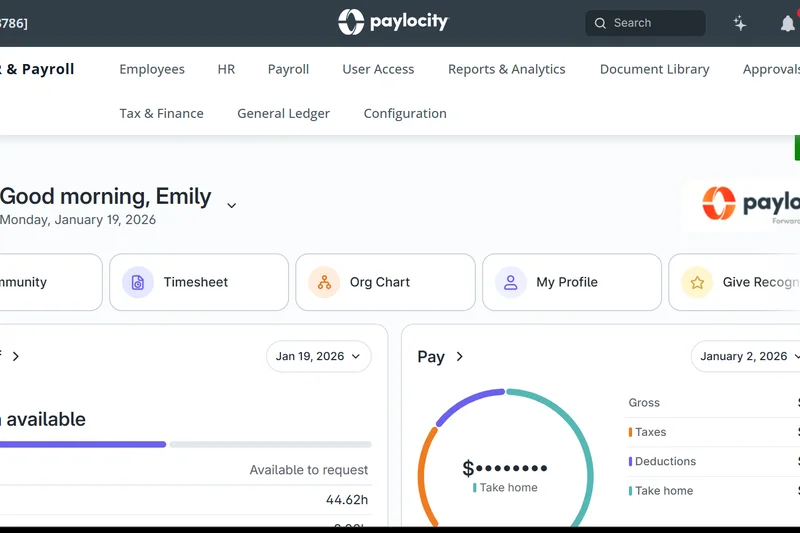The image size is (800, 533).
Task: Open the January 2, 2026 pay date dropdown
Action: pyautogui.click(x=746, y=356)
